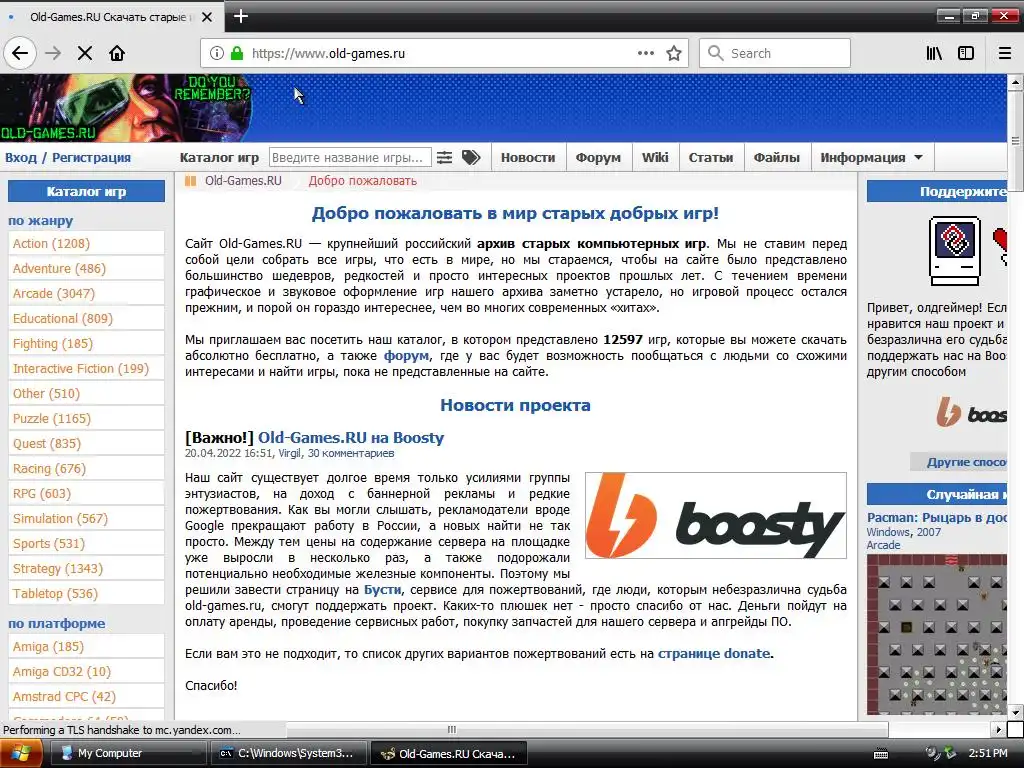Switch to the command prompt taskbar window
The width and height of the screenshot is (1024, 768).
288,753
